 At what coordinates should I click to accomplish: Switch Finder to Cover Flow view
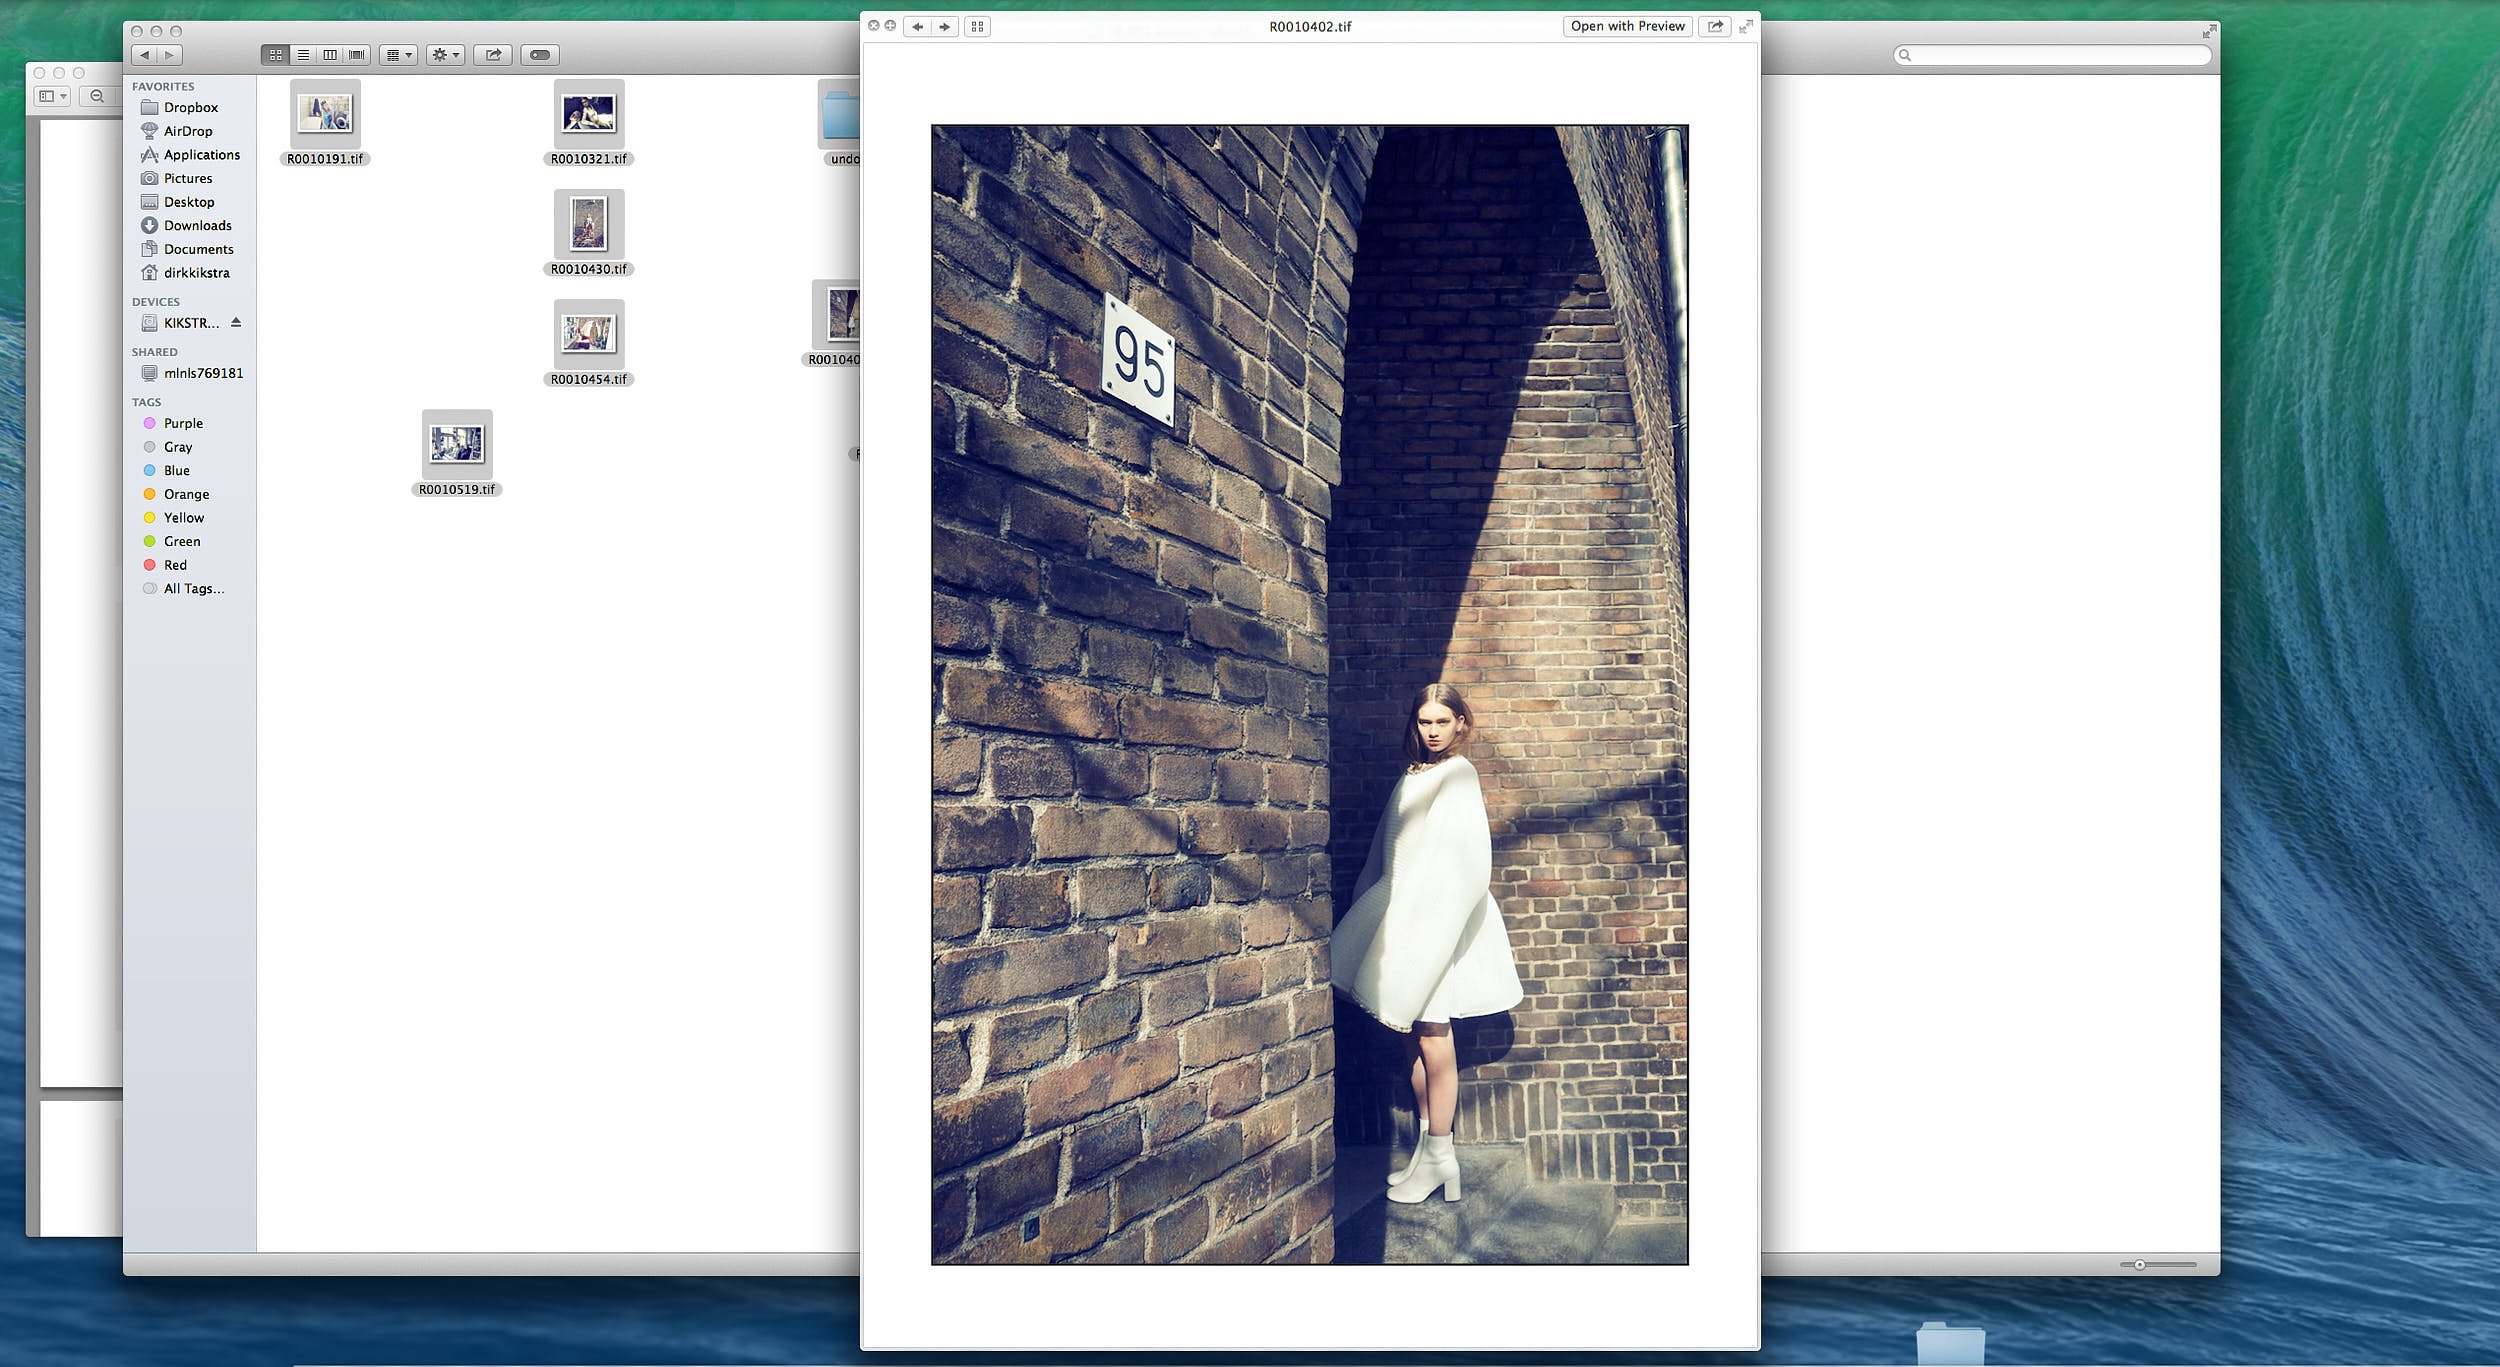click(x=357, y=55)
